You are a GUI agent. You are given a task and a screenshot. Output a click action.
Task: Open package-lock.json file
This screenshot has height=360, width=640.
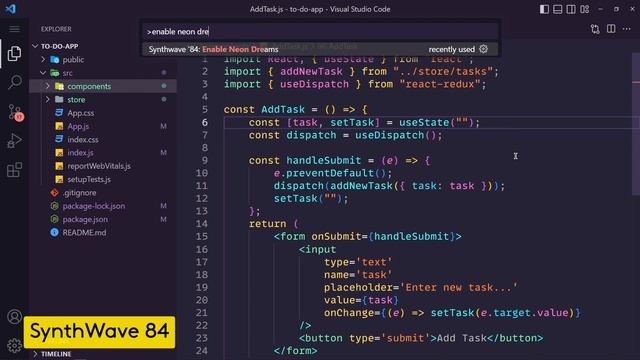93,206
